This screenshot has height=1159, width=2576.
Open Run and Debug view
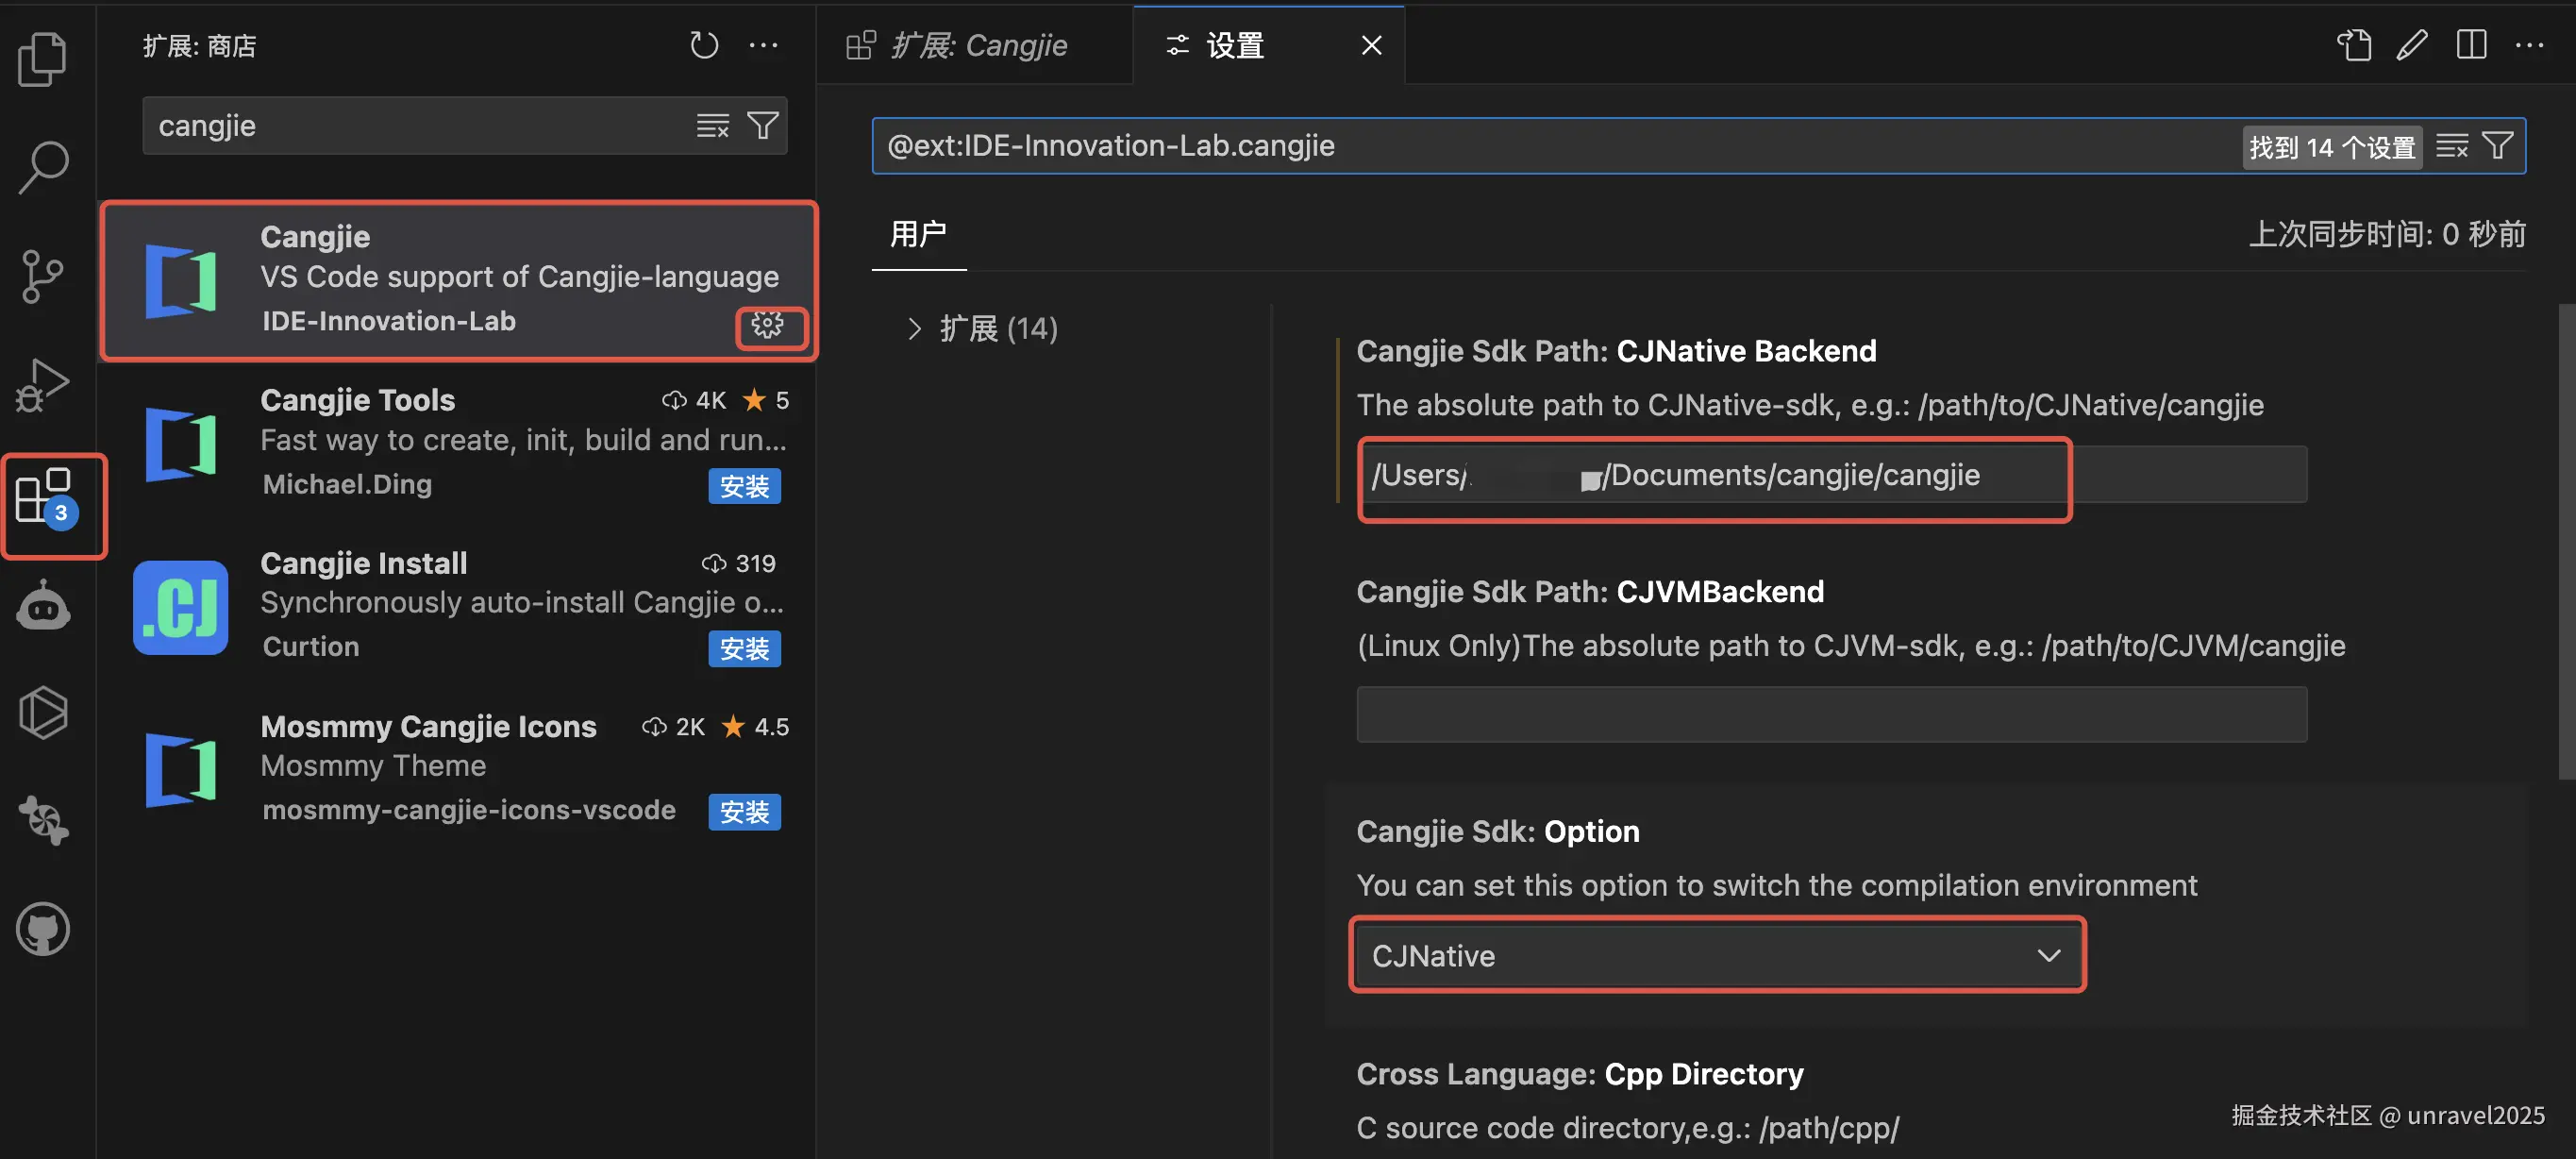tap(43, 384)
